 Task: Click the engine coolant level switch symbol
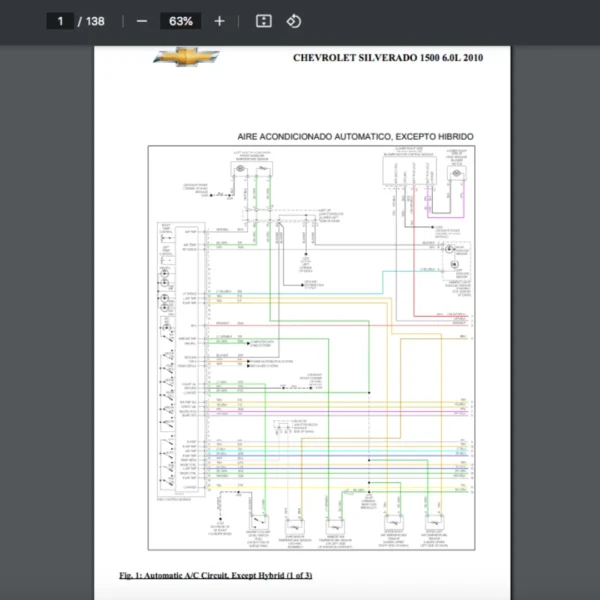[x=260, y=520]
